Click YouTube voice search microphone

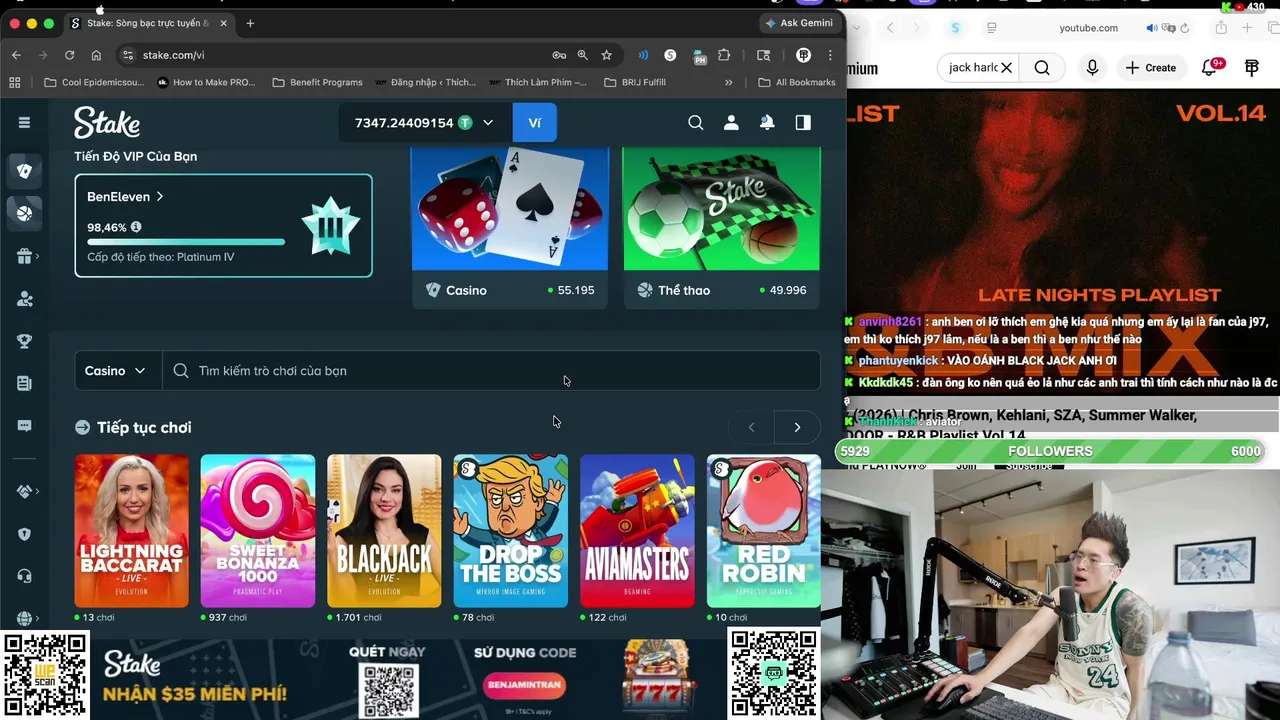[x=1092, y=67]
